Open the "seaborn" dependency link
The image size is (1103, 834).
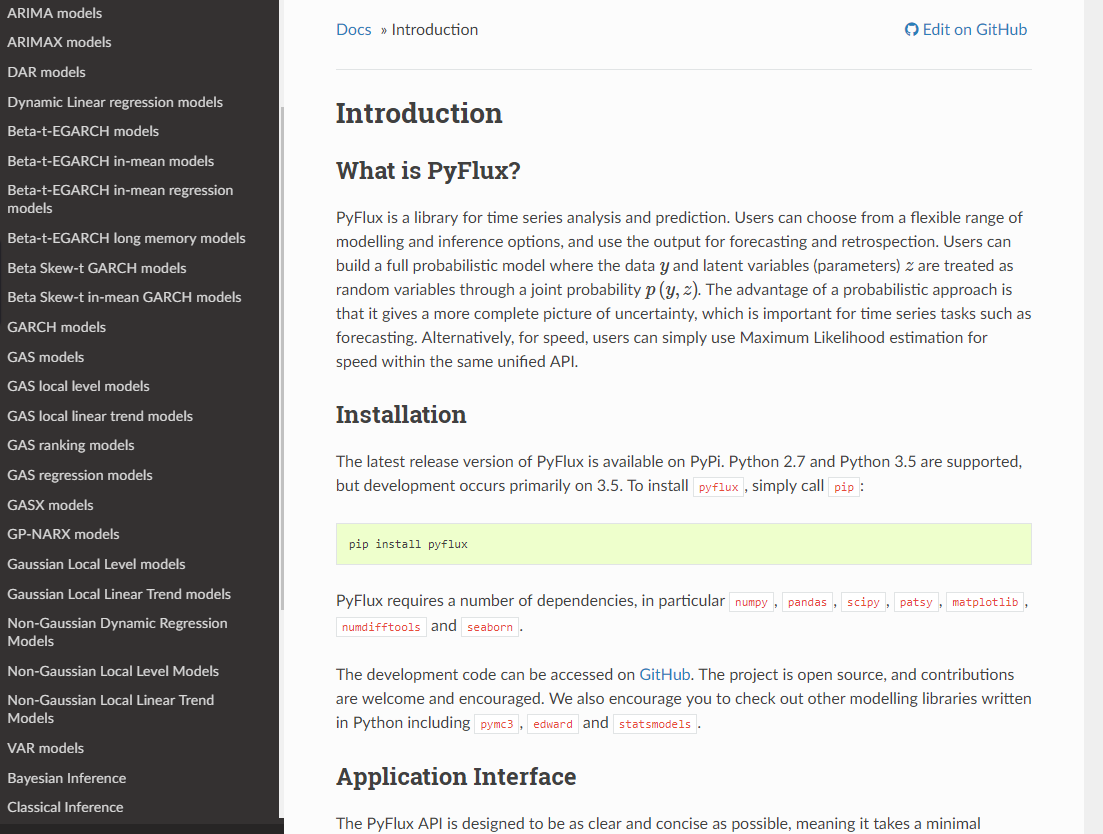(x=489, y=626)
